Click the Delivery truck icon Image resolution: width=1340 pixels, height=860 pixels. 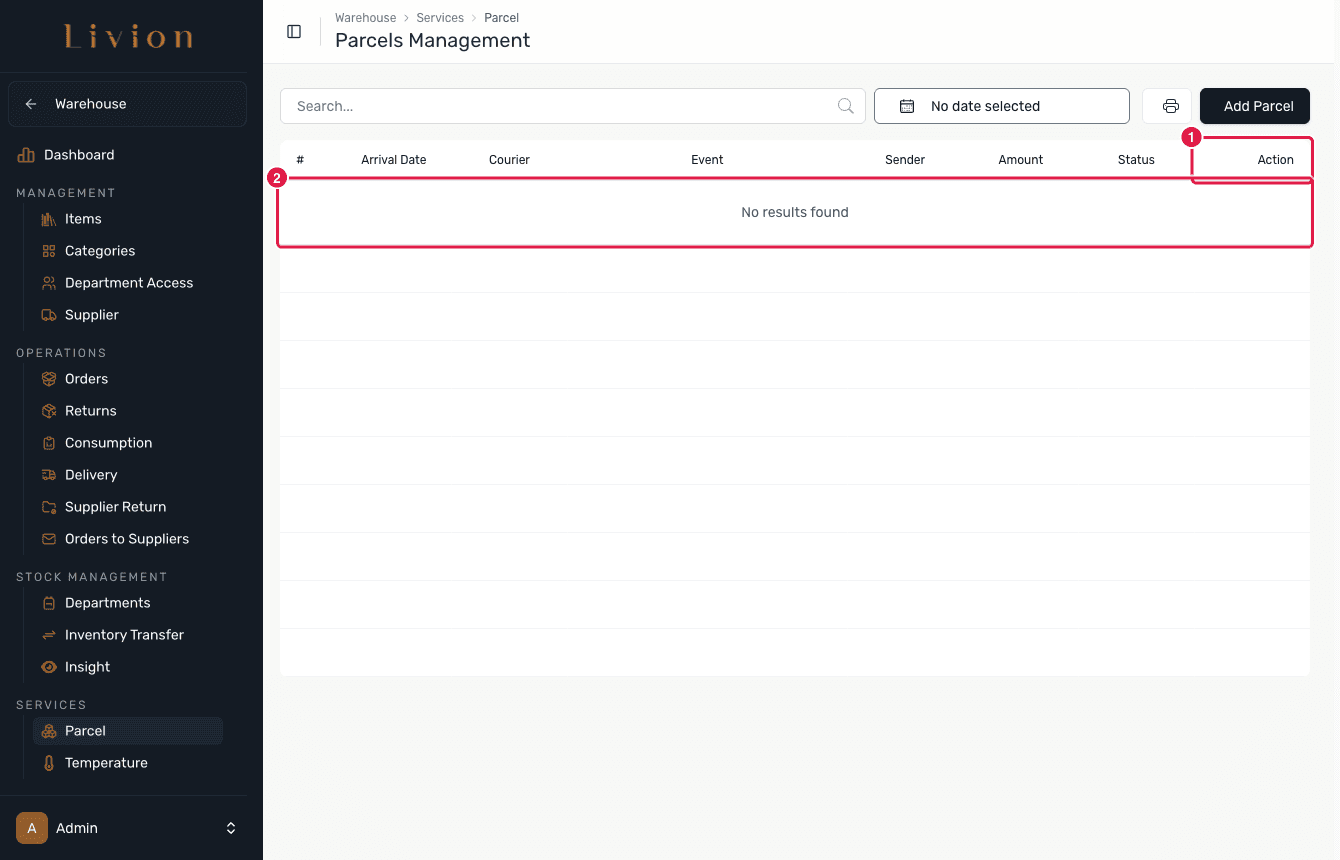(x=49, y=475)
